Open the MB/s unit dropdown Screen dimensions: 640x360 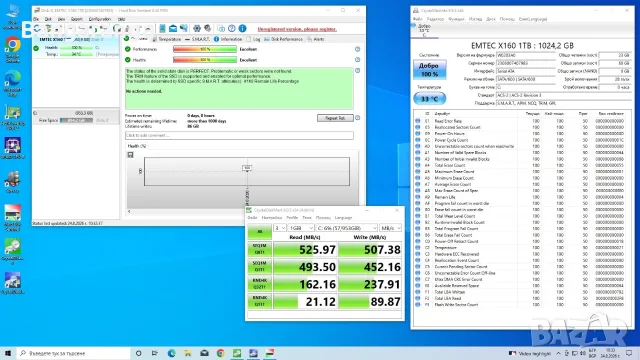(390, 228)
